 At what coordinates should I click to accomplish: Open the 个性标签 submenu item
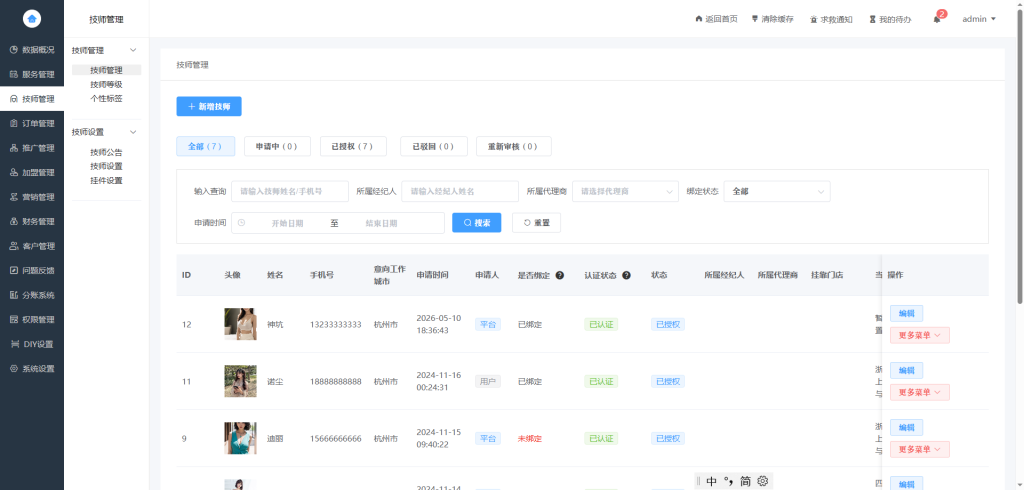point(106,99)
